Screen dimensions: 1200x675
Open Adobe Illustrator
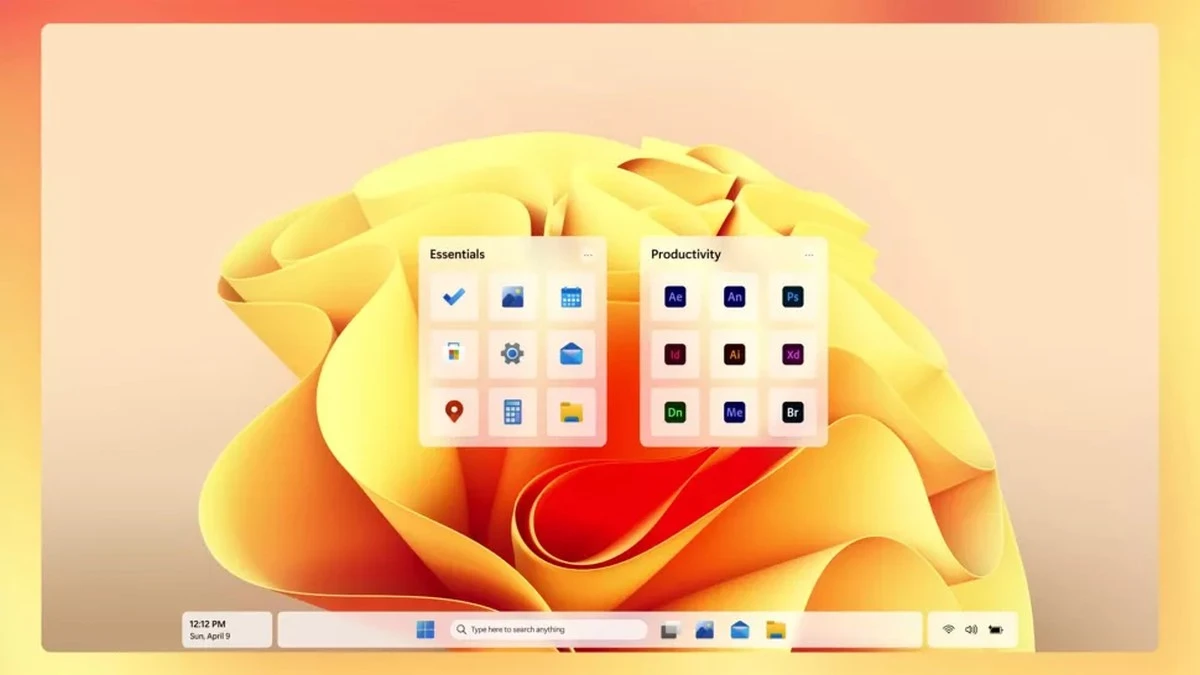(x=734, y=355)
